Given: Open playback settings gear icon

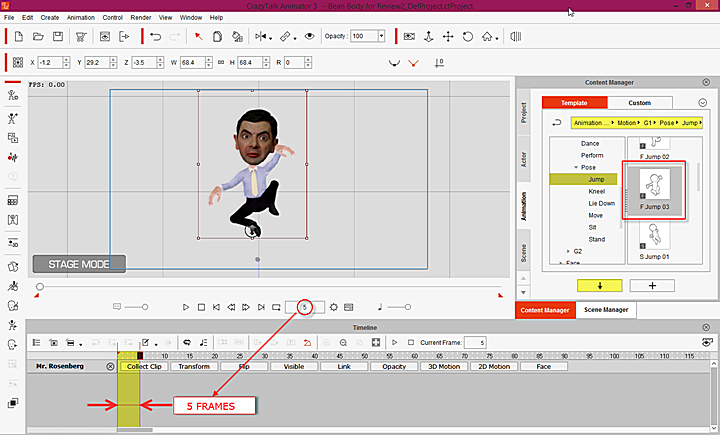Looking at the screenshot, I should click(334, 307).
